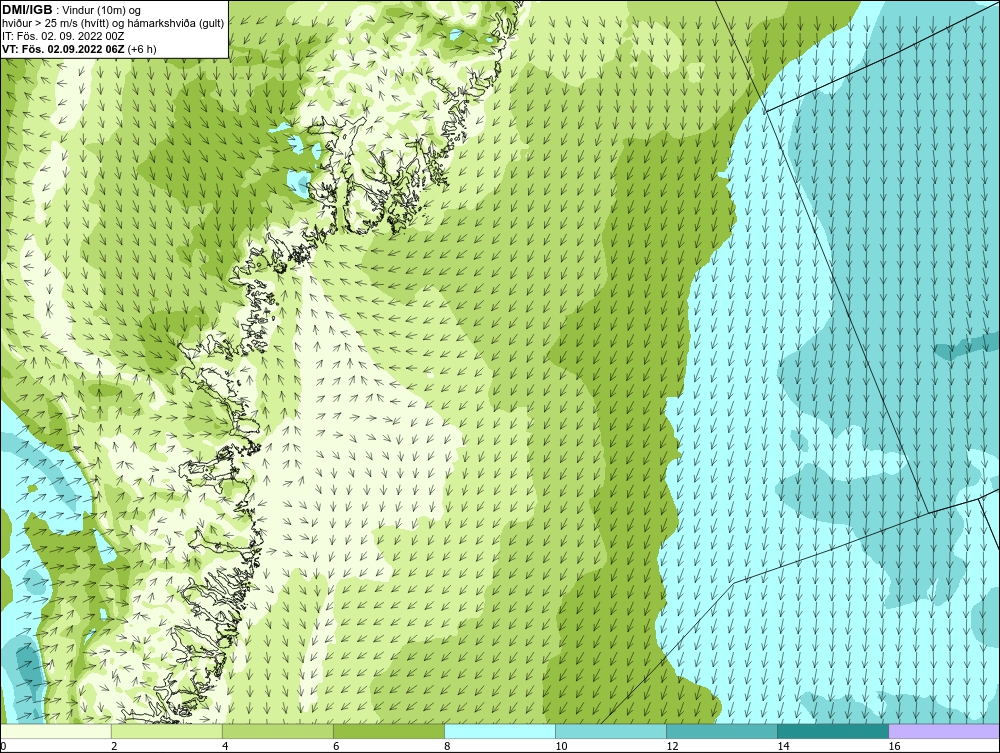Click the 10–12 m/s cyan legend swatch
1000x753 pixels.
point(610,731)
